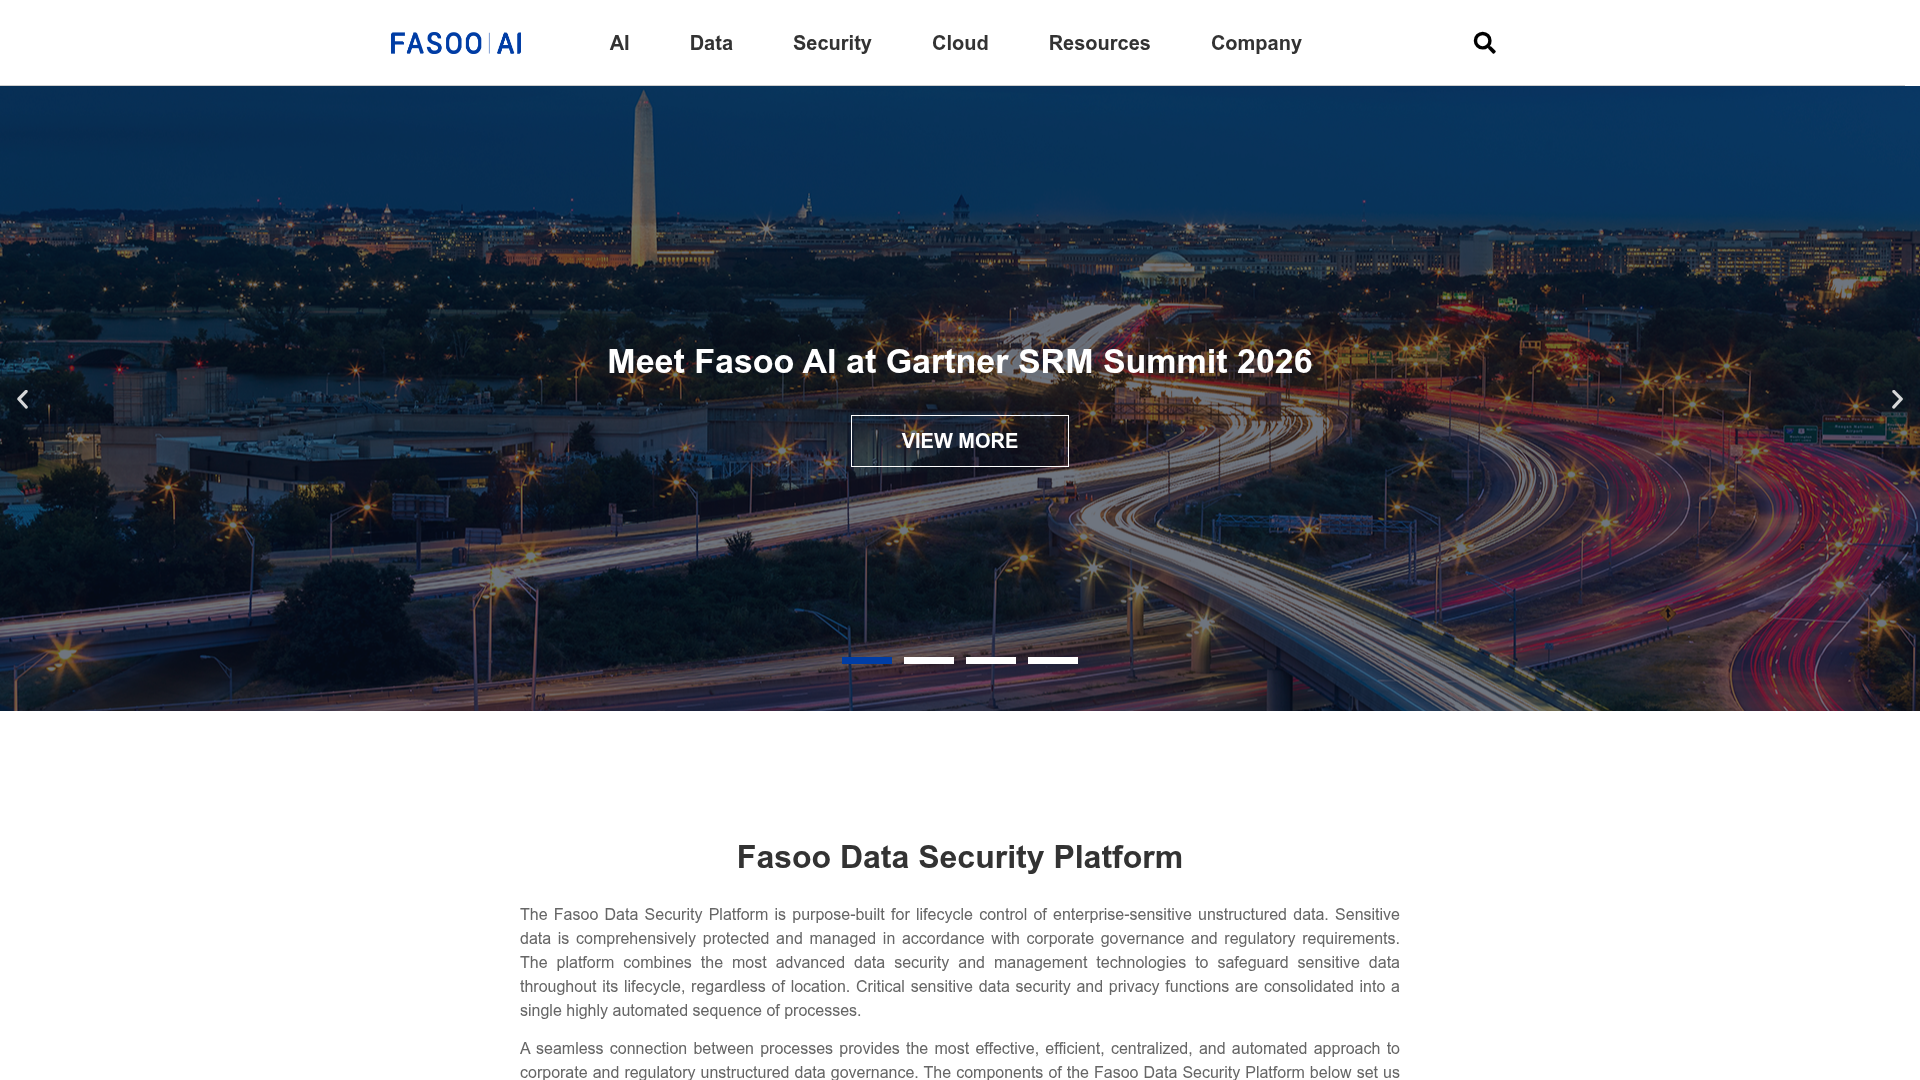Open the Company menu

(1256, 43)
